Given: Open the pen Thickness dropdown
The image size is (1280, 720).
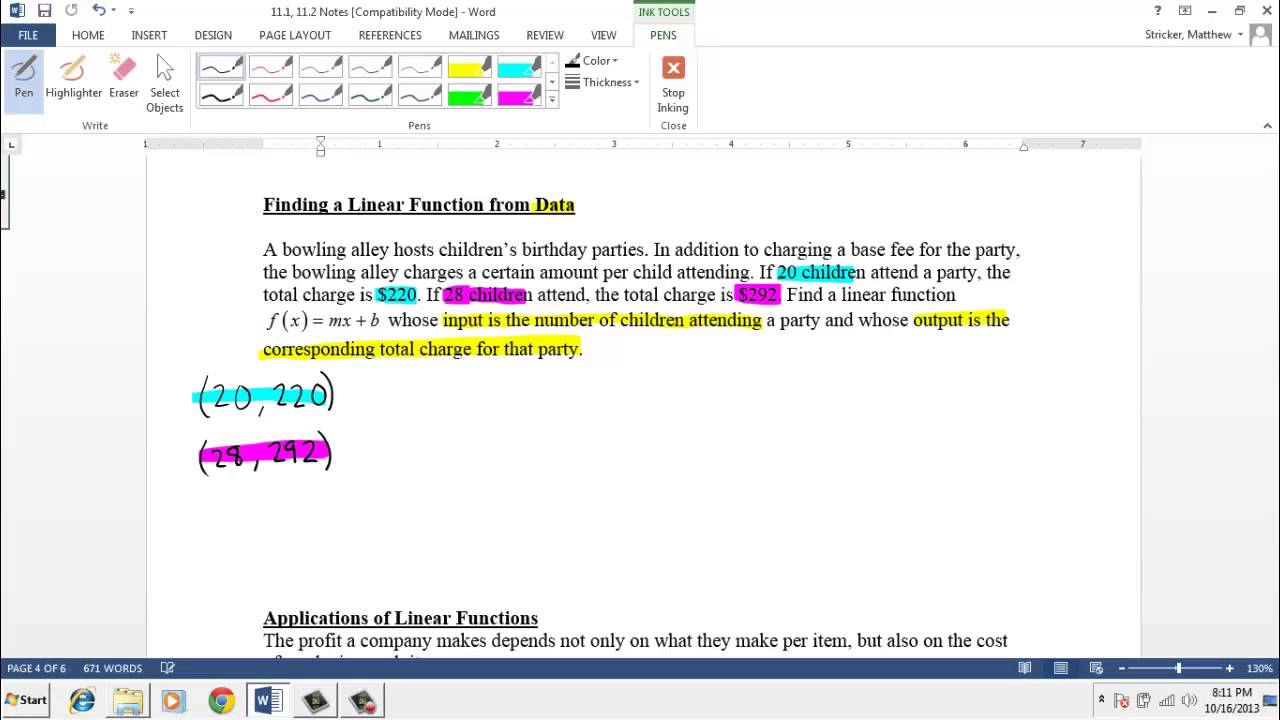Looking at the screenshot, I should [x=602, y=82].
